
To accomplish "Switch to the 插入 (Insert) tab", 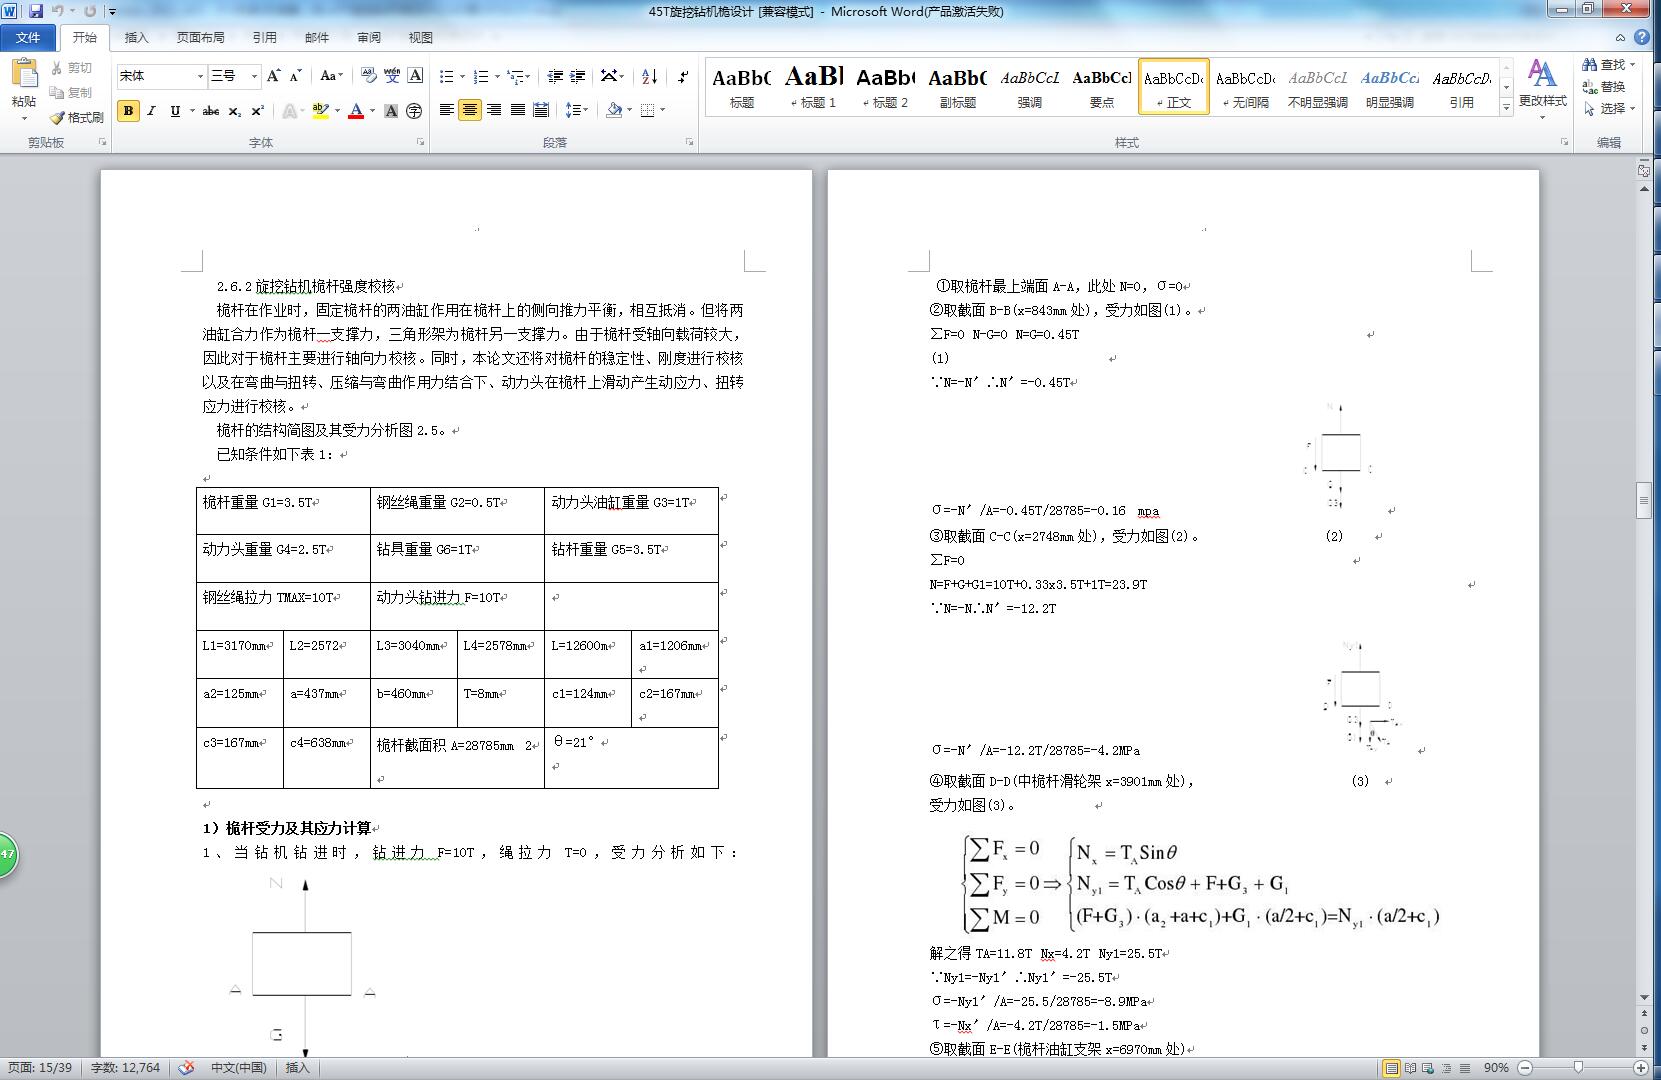I will click(x=136, y=37).
